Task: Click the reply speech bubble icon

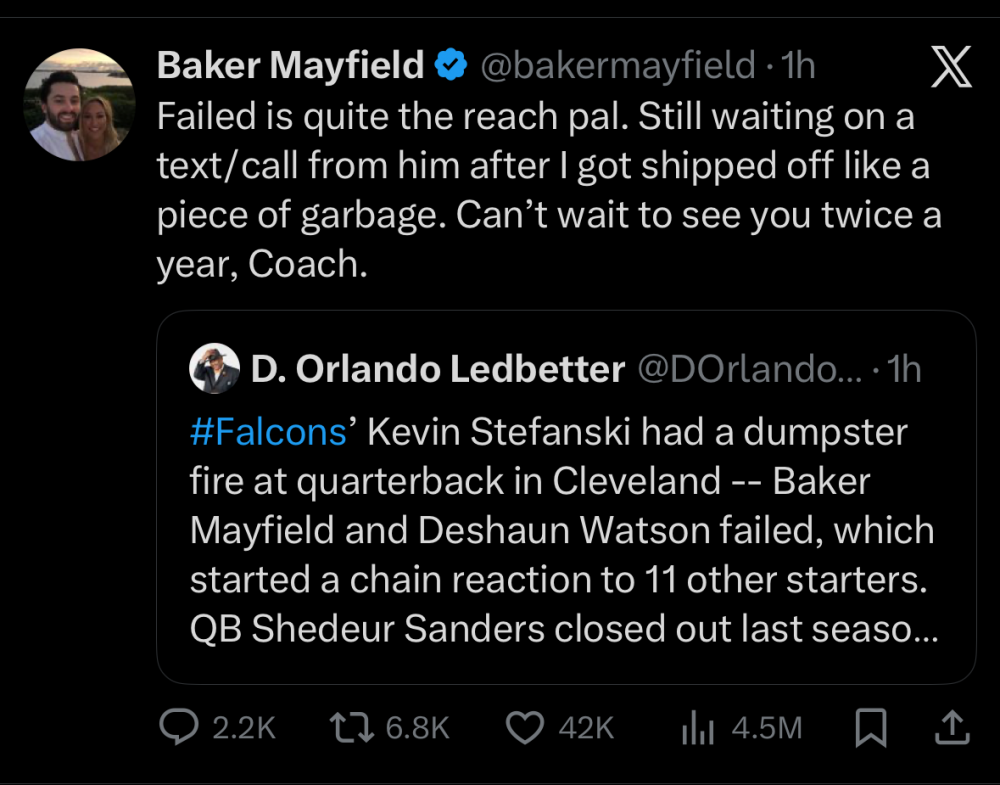Action: pos(180,728)
